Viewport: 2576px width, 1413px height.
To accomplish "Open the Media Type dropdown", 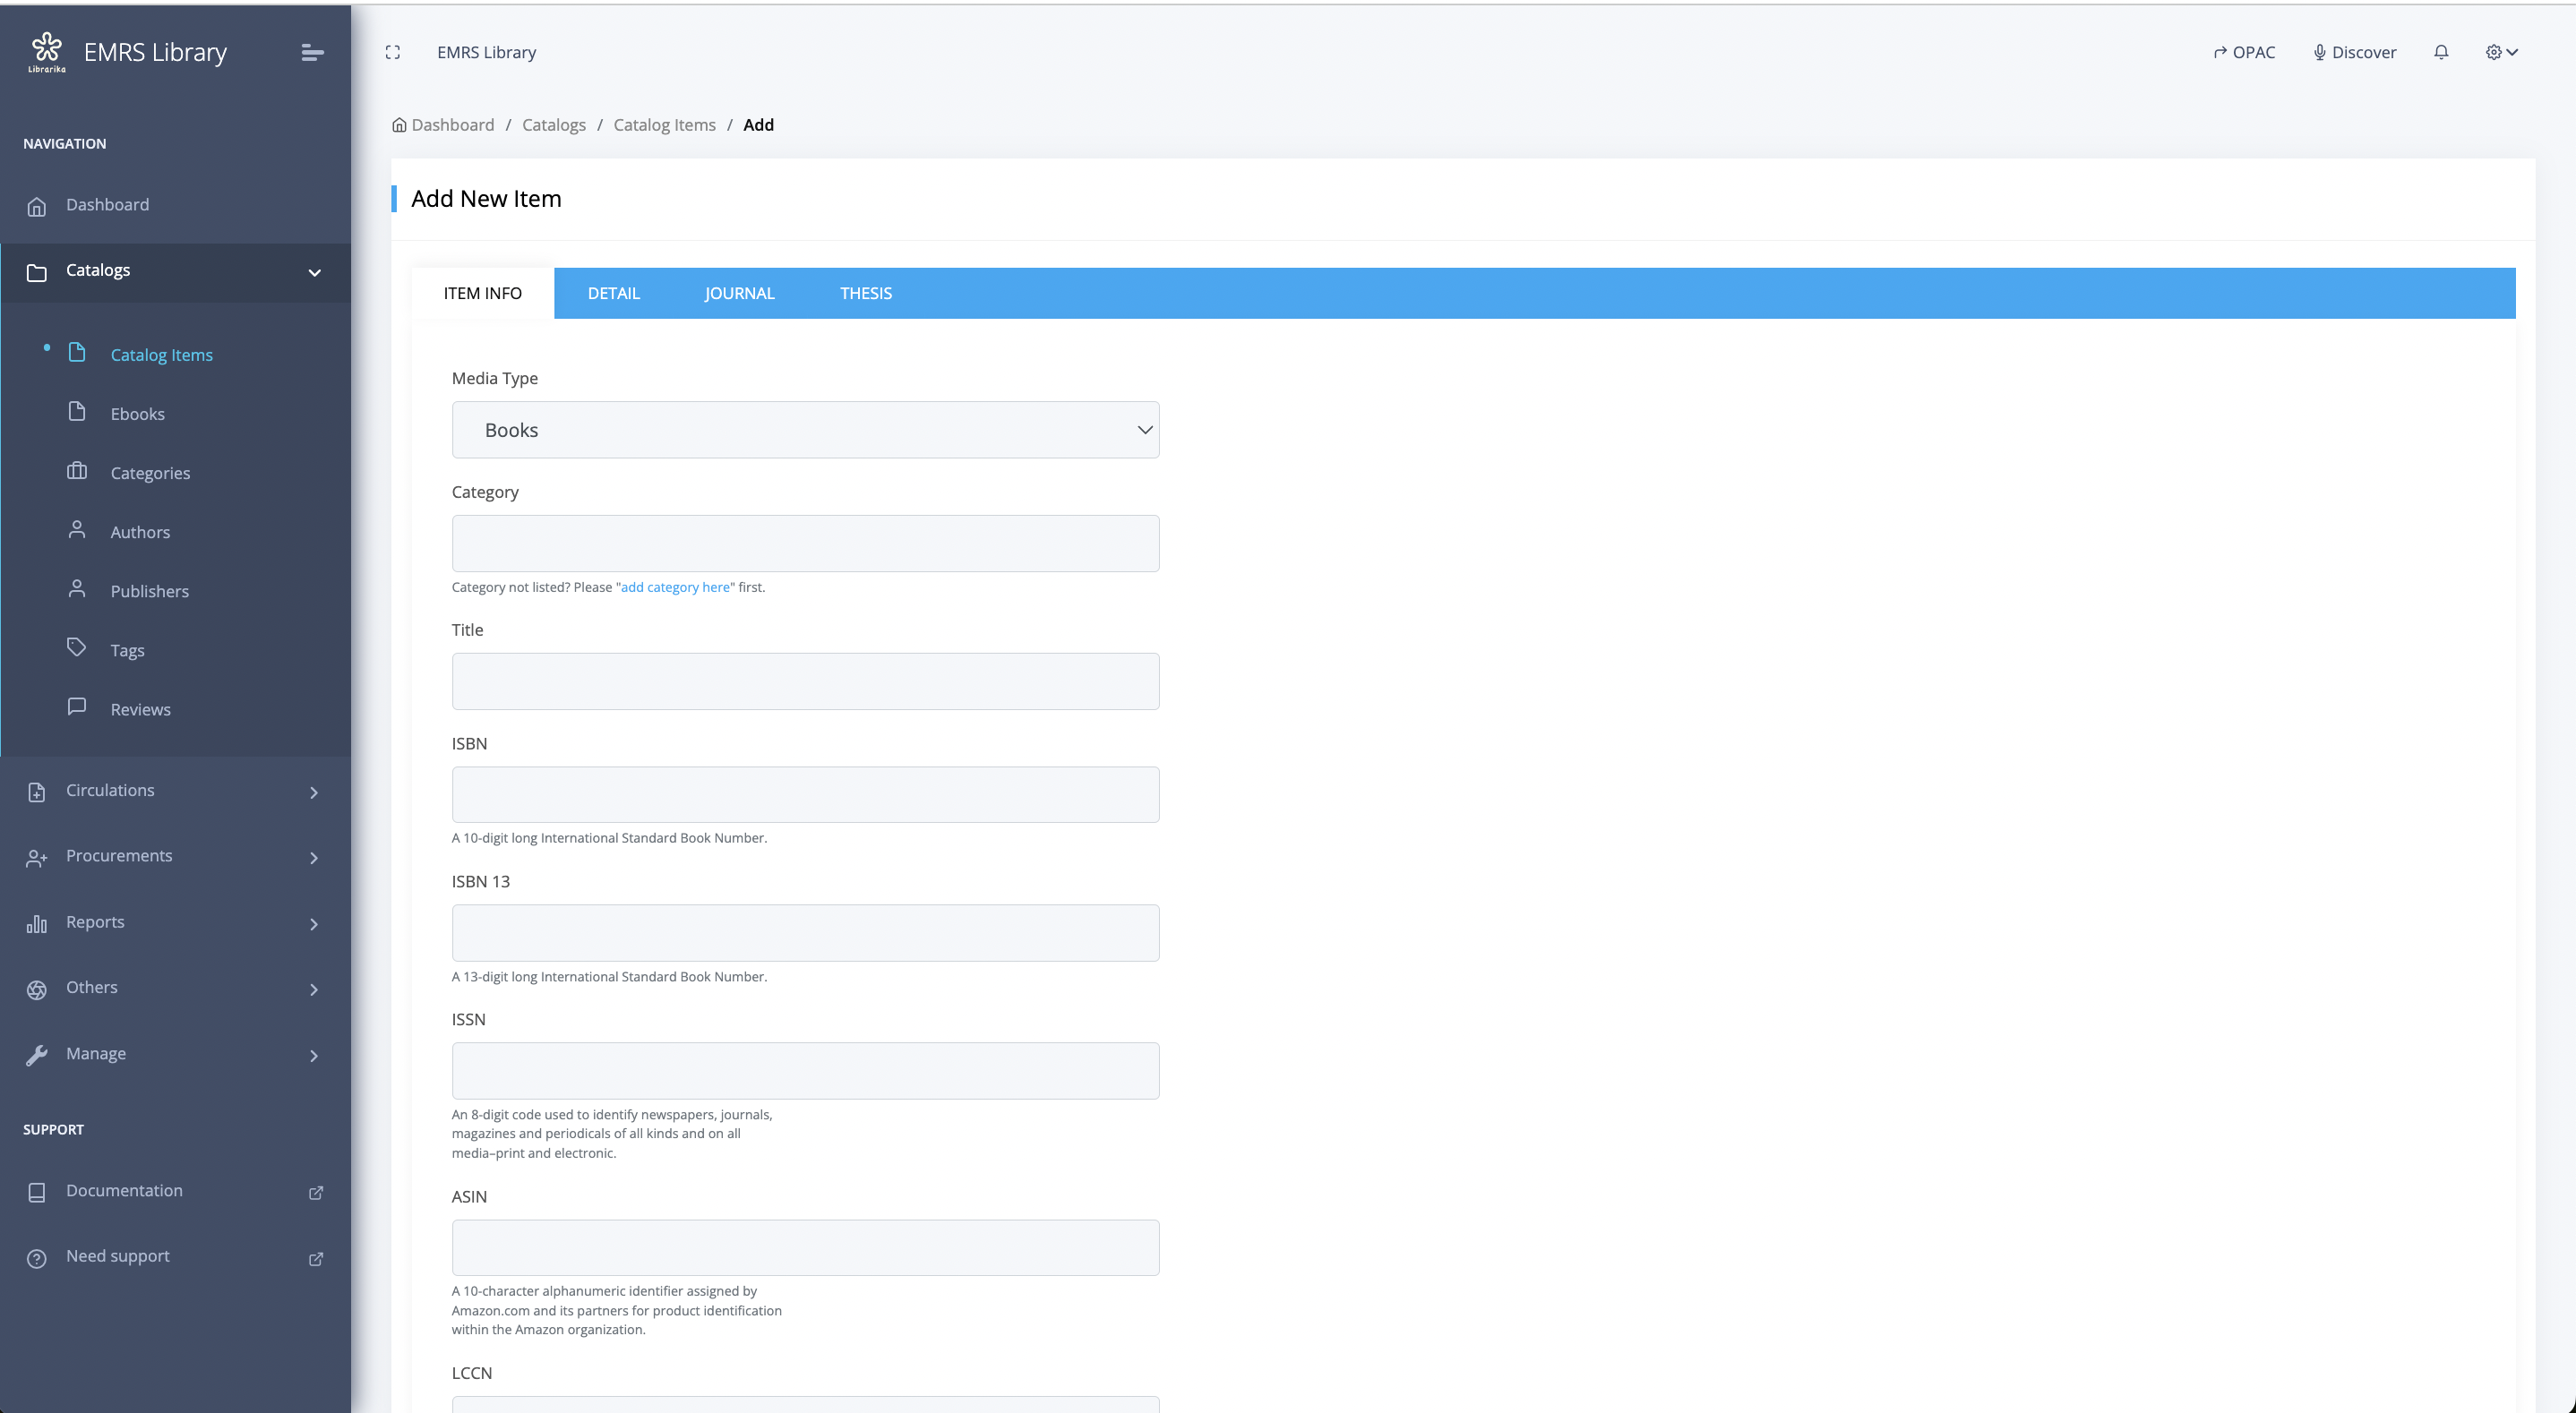I will pyautogui.click(x=805, y=430).
